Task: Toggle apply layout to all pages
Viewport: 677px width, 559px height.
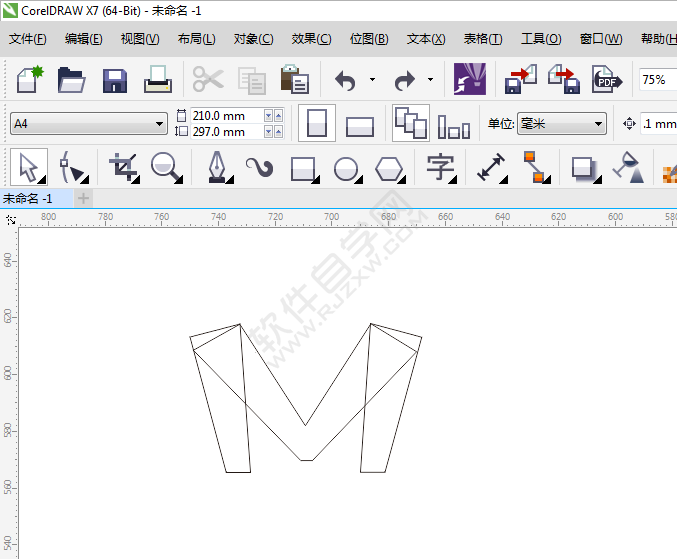Action: [410, 123]
